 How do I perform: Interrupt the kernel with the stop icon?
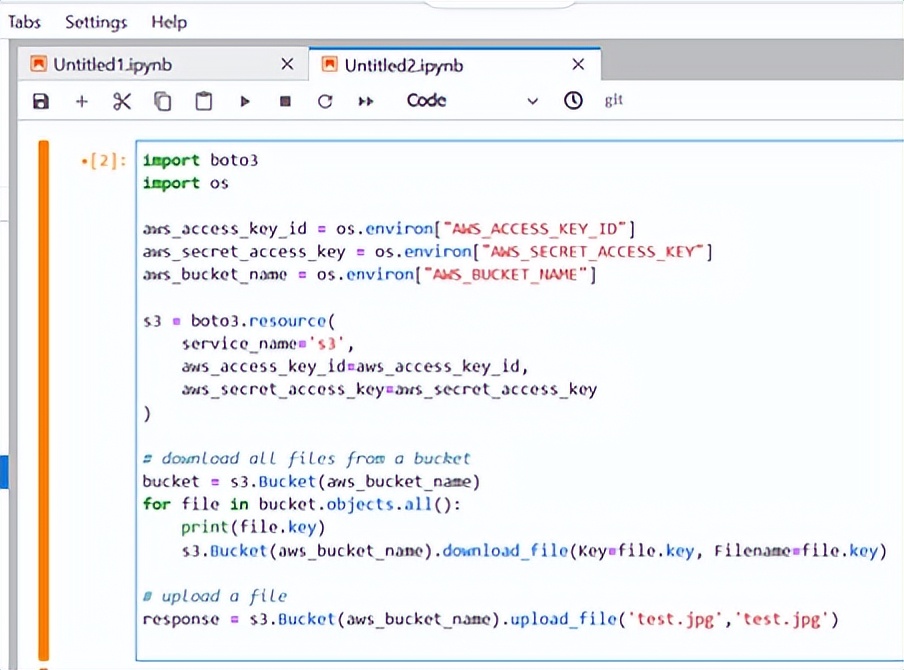pos(284,100)
